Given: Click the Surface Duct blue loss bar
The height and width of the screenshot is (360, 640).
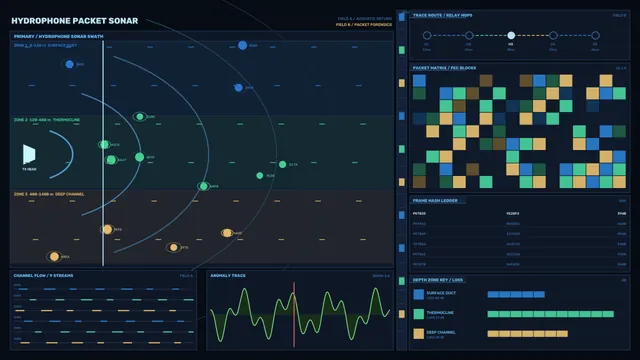Looking at the screenshot, I should pos(516,294).
